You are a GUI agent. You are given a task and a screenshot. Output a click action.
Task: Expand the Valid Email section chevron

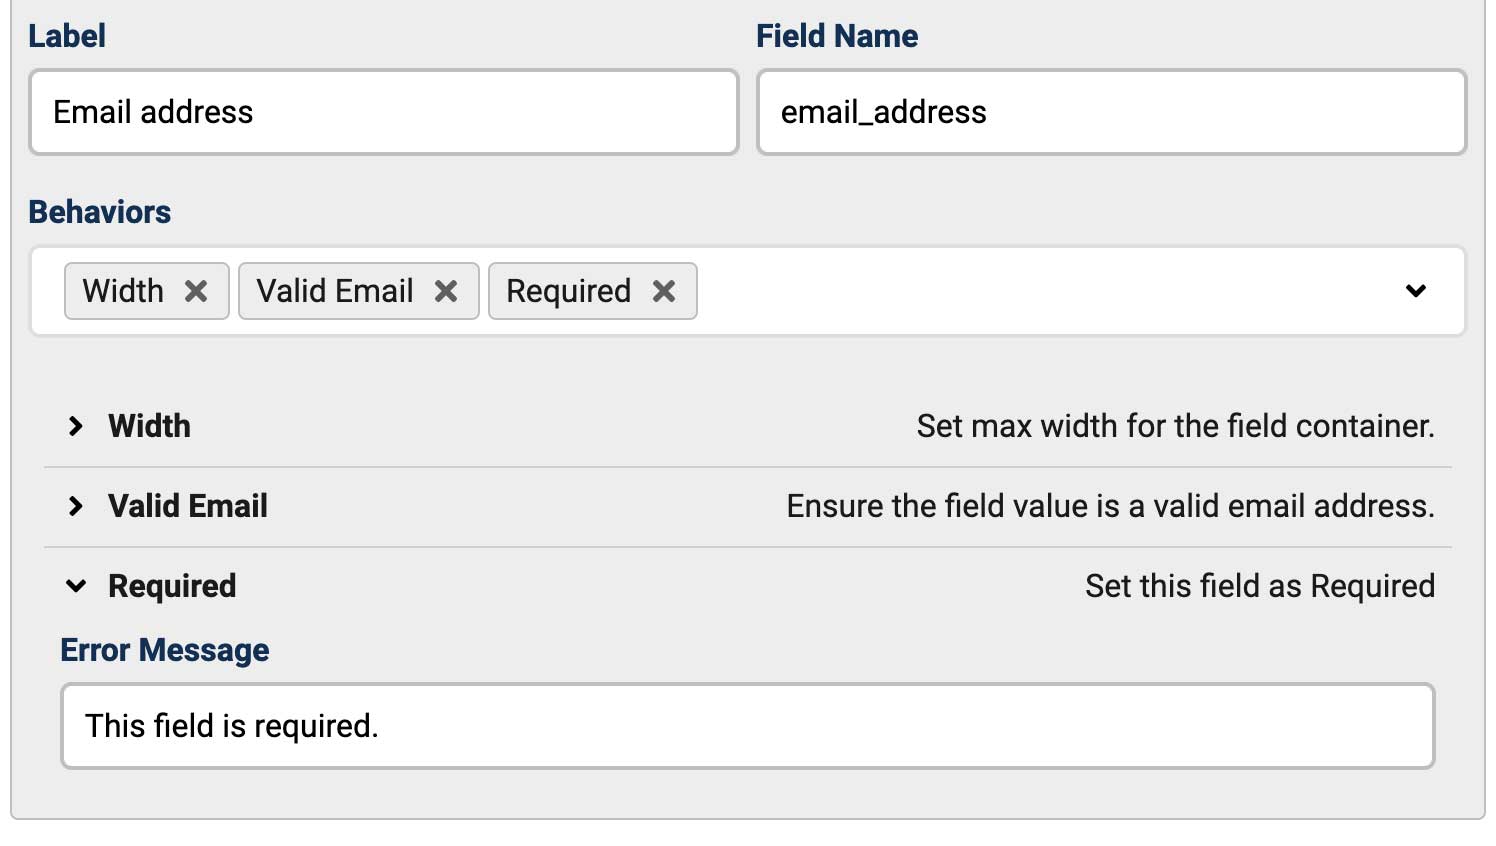[x=76, y=506]
